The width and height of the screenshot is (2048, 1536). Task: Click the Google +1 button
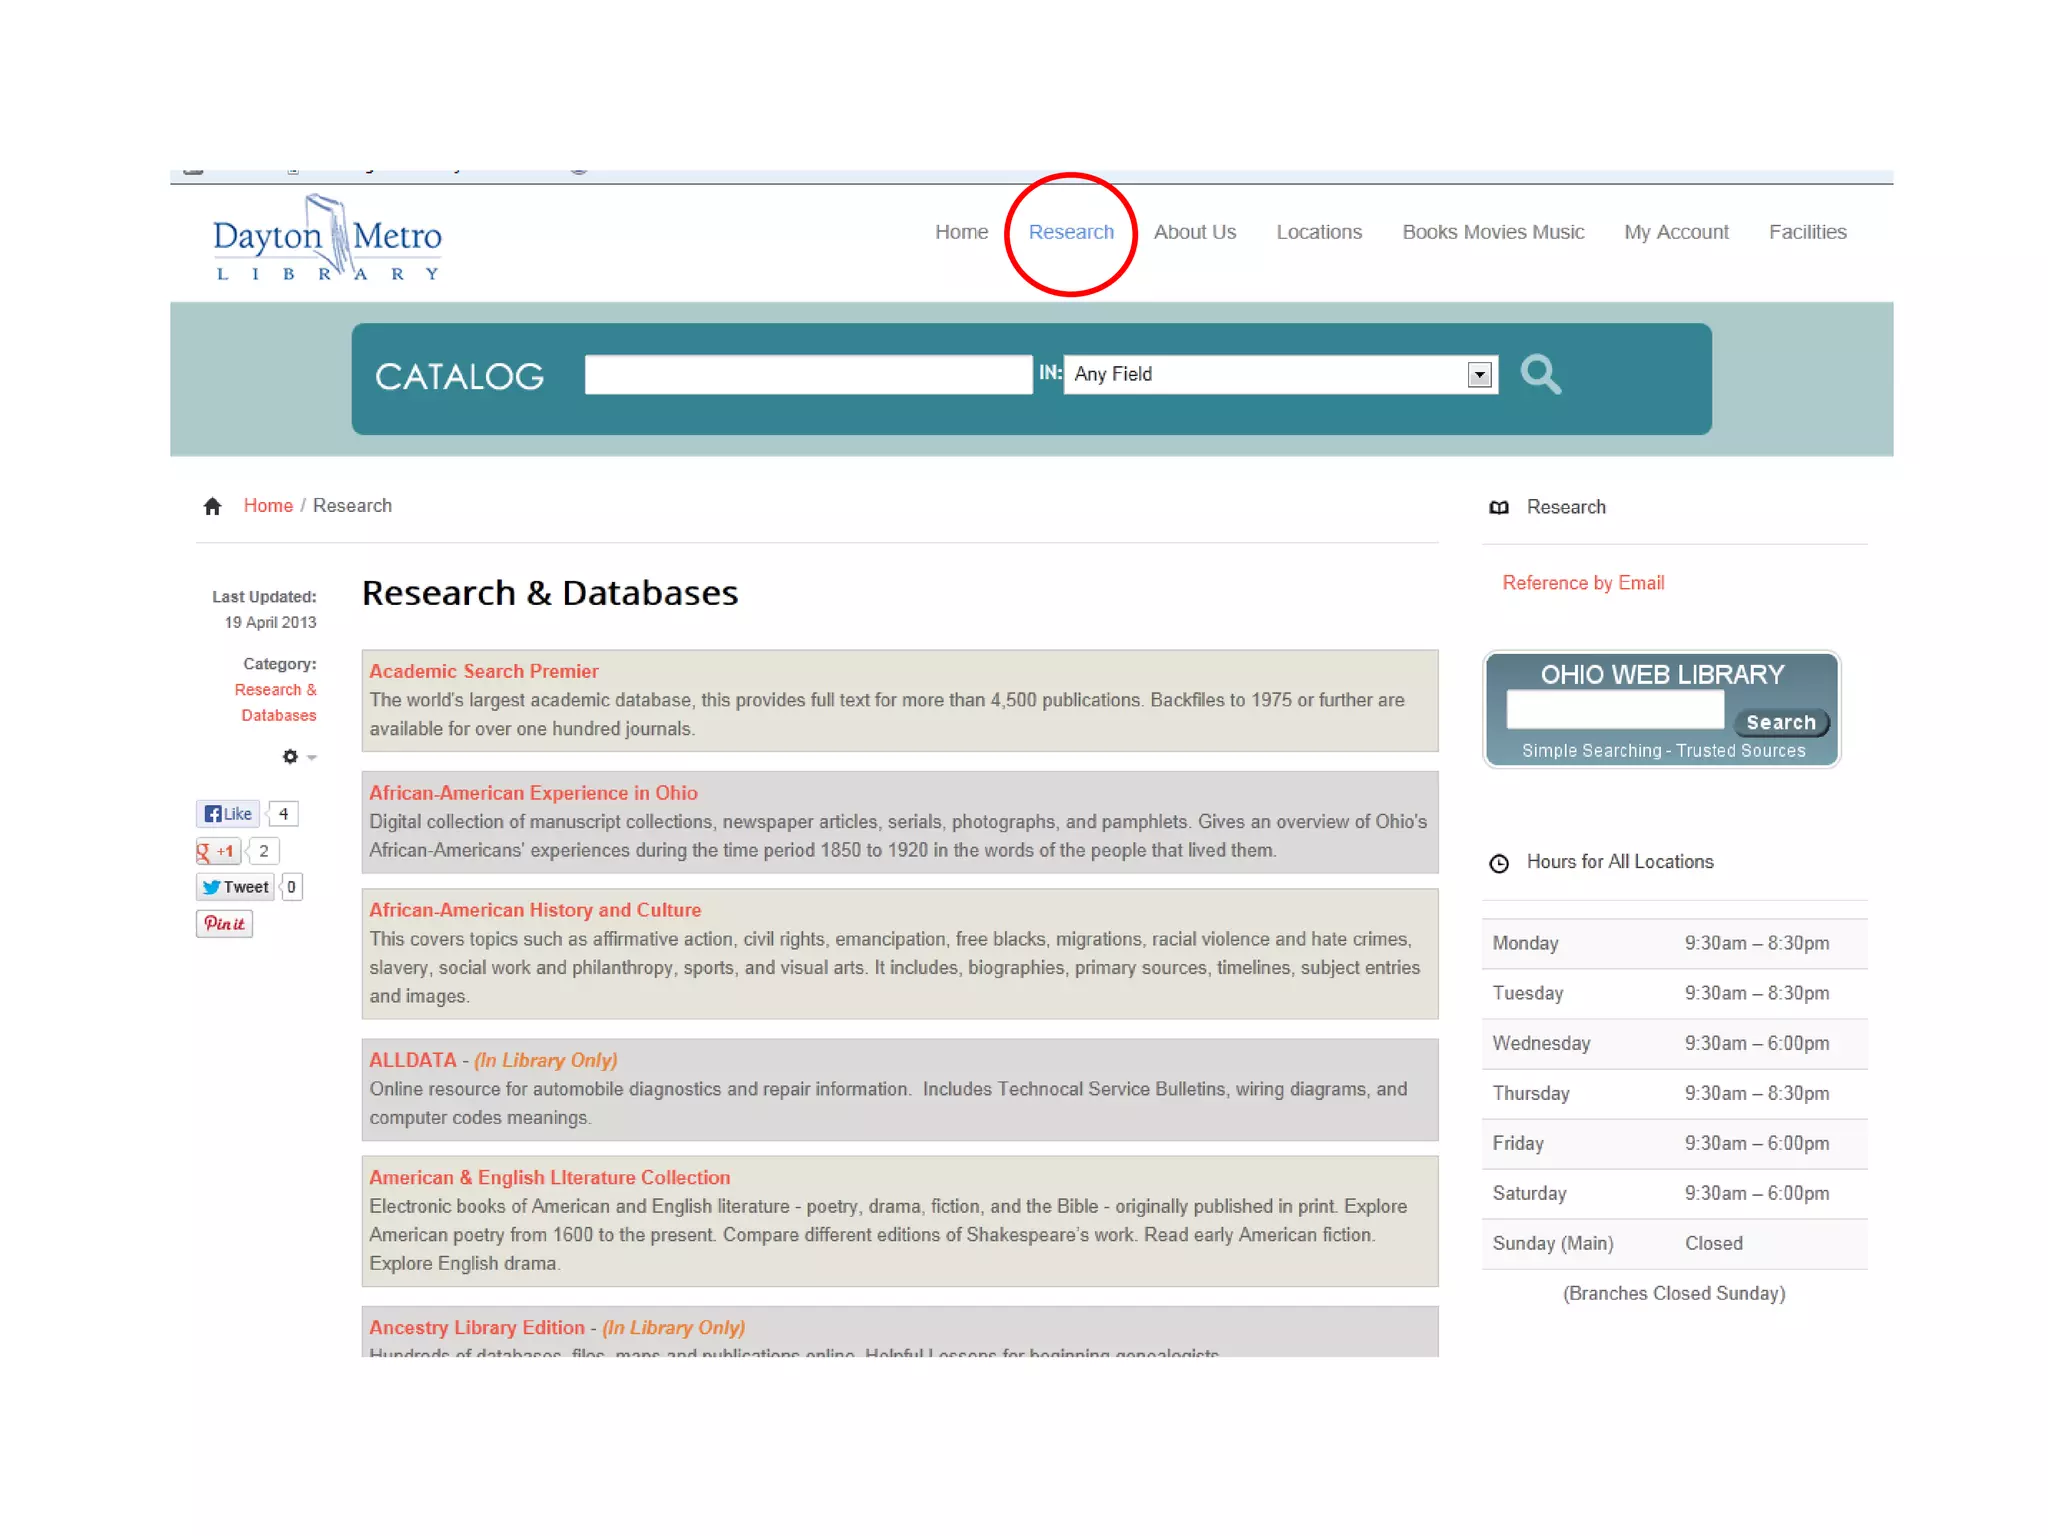click(x=218, y=852)
